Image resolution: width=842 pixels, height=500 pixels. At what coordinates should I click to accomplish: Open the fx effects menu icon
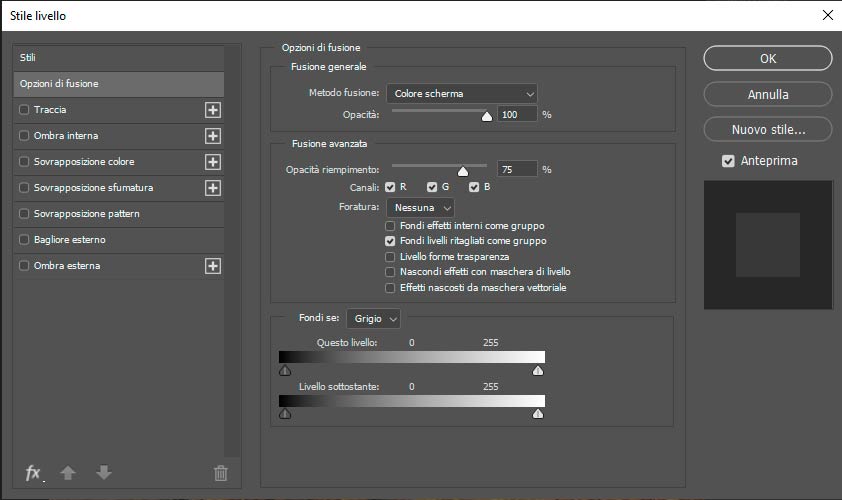point(33,473)
